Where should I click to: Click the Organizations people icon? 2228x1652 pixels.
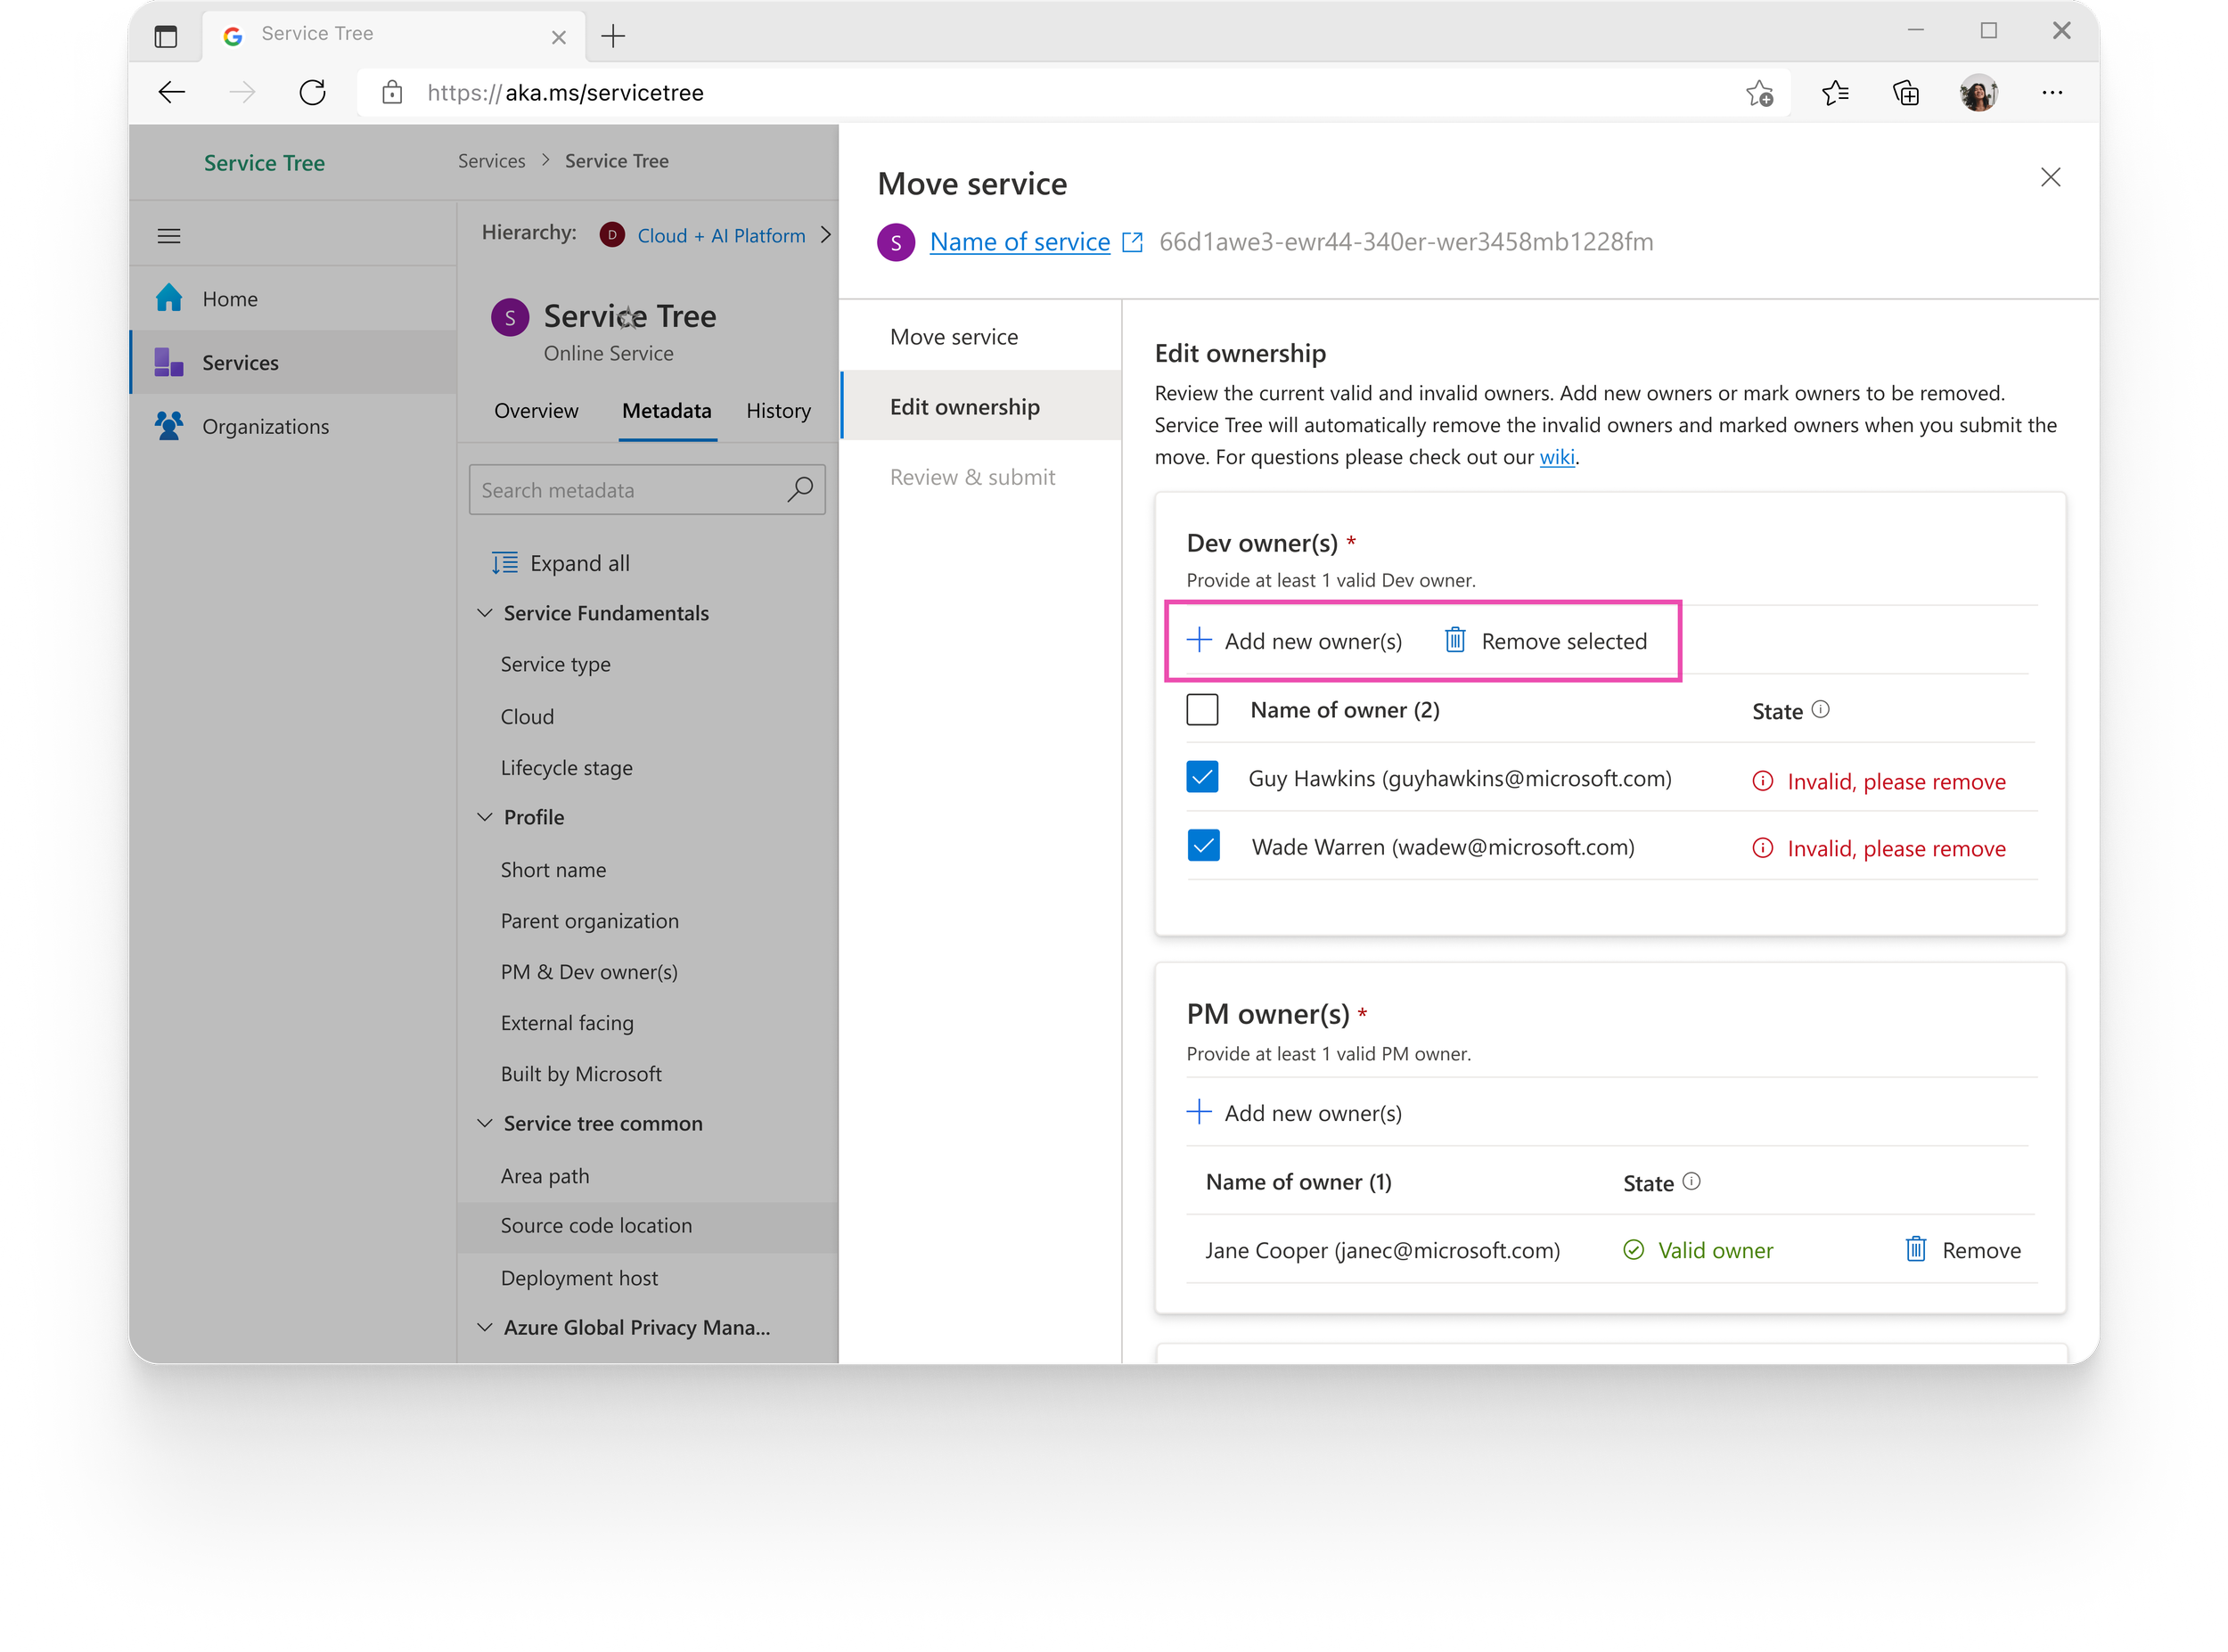click(169, 426)
